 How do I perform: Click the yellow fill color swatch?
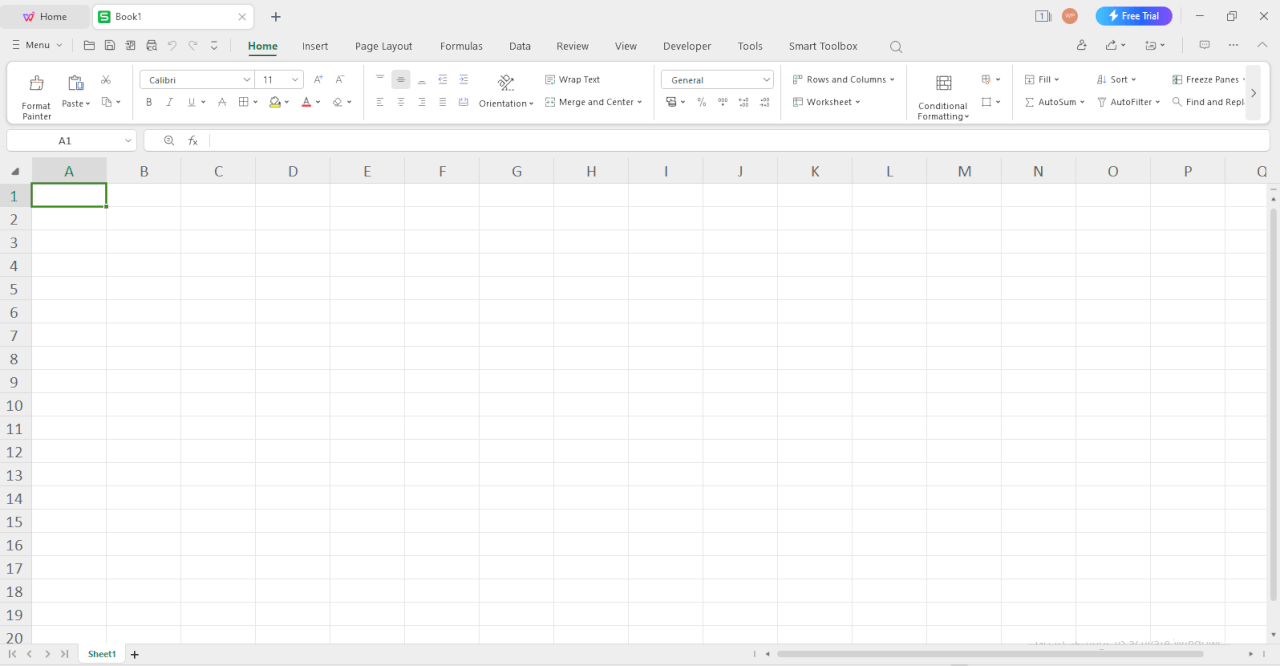[275, 102]
